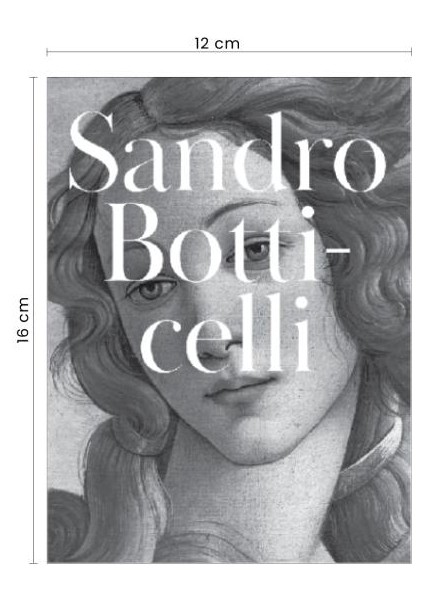Click the figure's right eye behind text

(x=256, y=251)
